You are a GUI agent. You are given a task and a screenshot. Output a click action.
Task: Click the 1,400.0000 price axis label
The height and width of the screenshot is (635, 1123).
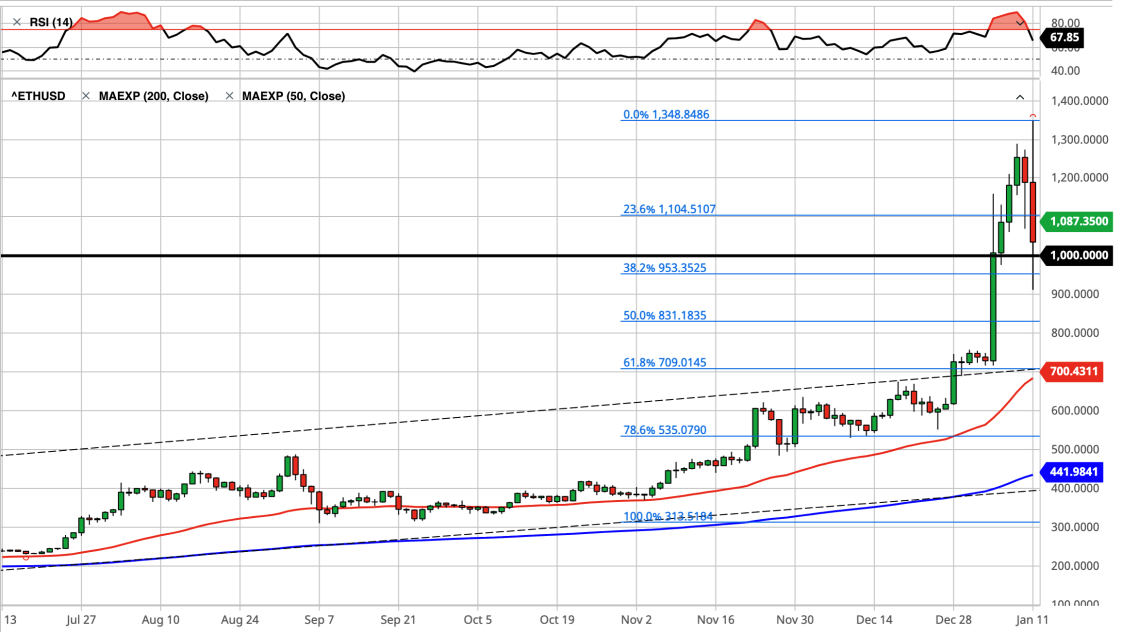(1079, 101)
